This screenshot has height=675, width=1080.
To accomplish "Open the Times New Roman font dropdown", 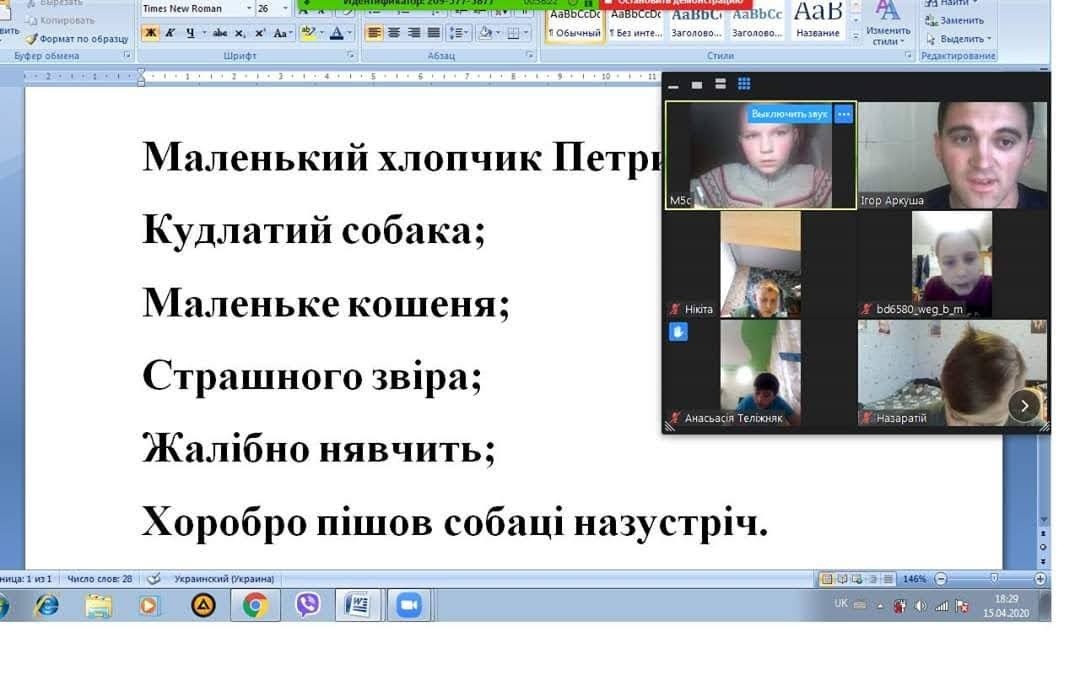I will tap(249, 8).
